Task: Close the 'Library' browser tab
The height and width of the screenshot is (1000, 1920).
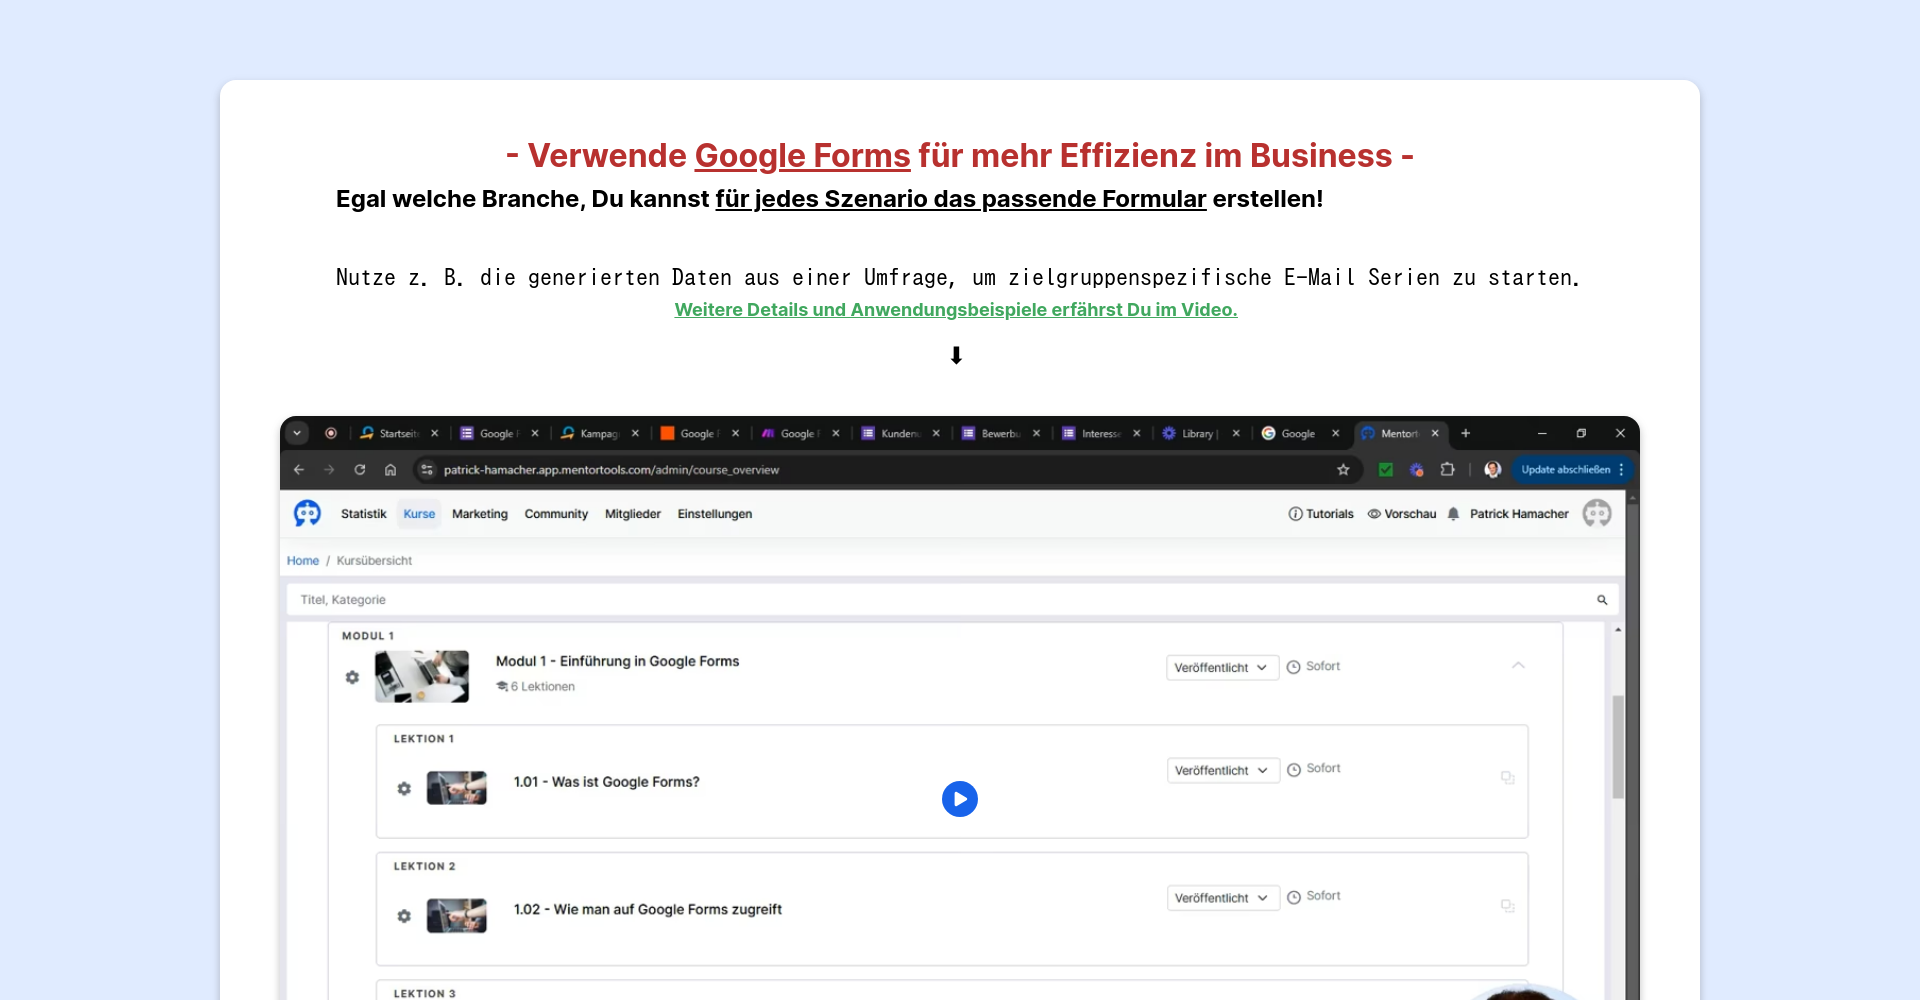Action: click(x=1236, y=433)
